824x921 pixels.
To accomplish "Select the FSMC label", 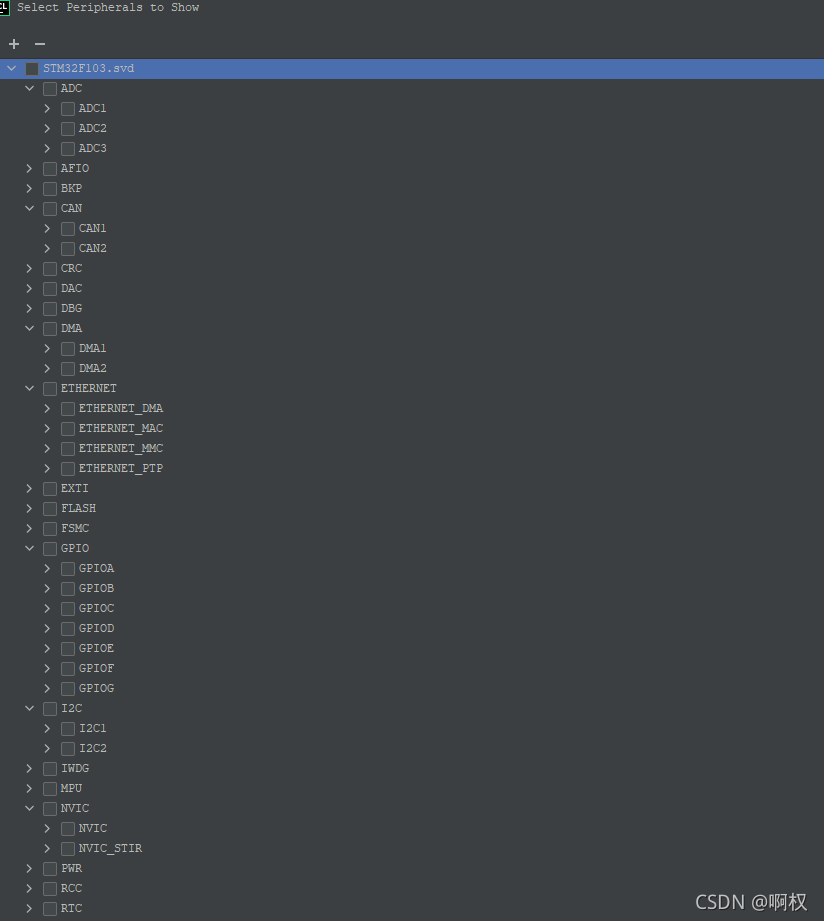I will click(75, 528).
